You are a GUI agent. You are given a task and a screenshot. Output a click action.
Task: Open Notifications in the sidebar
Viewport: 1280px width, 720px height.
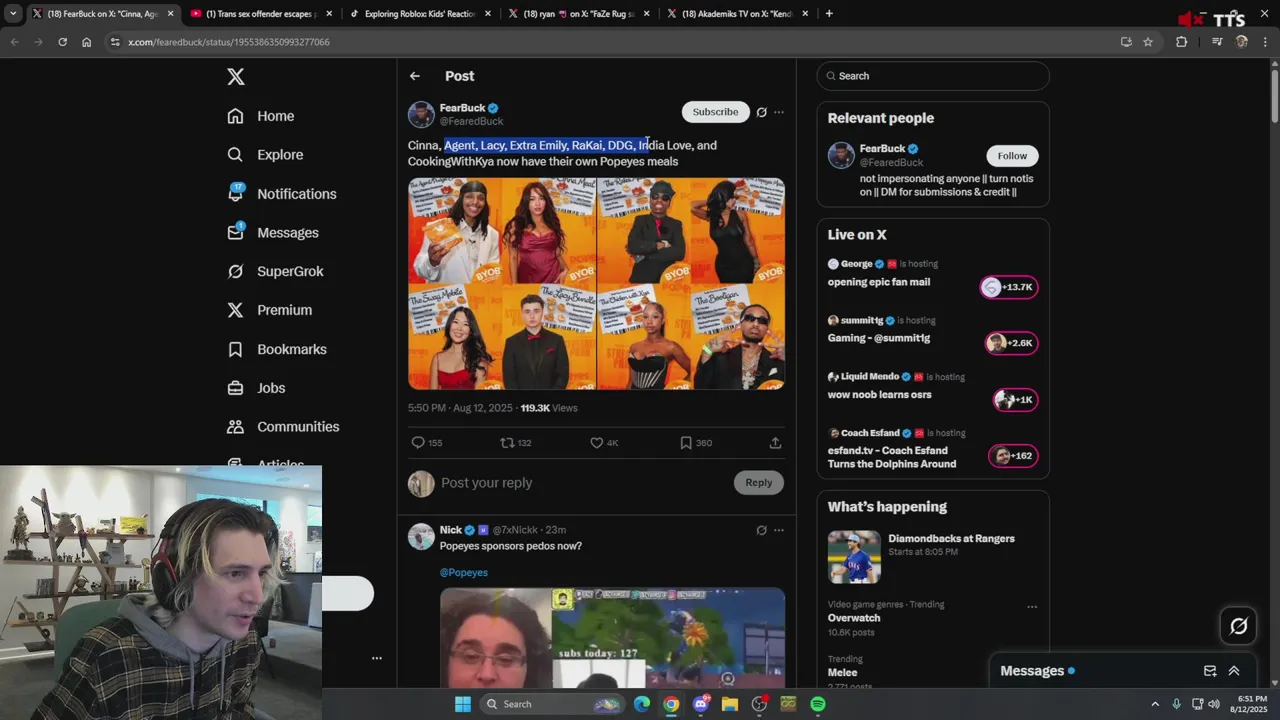click(x=282, y=194)
